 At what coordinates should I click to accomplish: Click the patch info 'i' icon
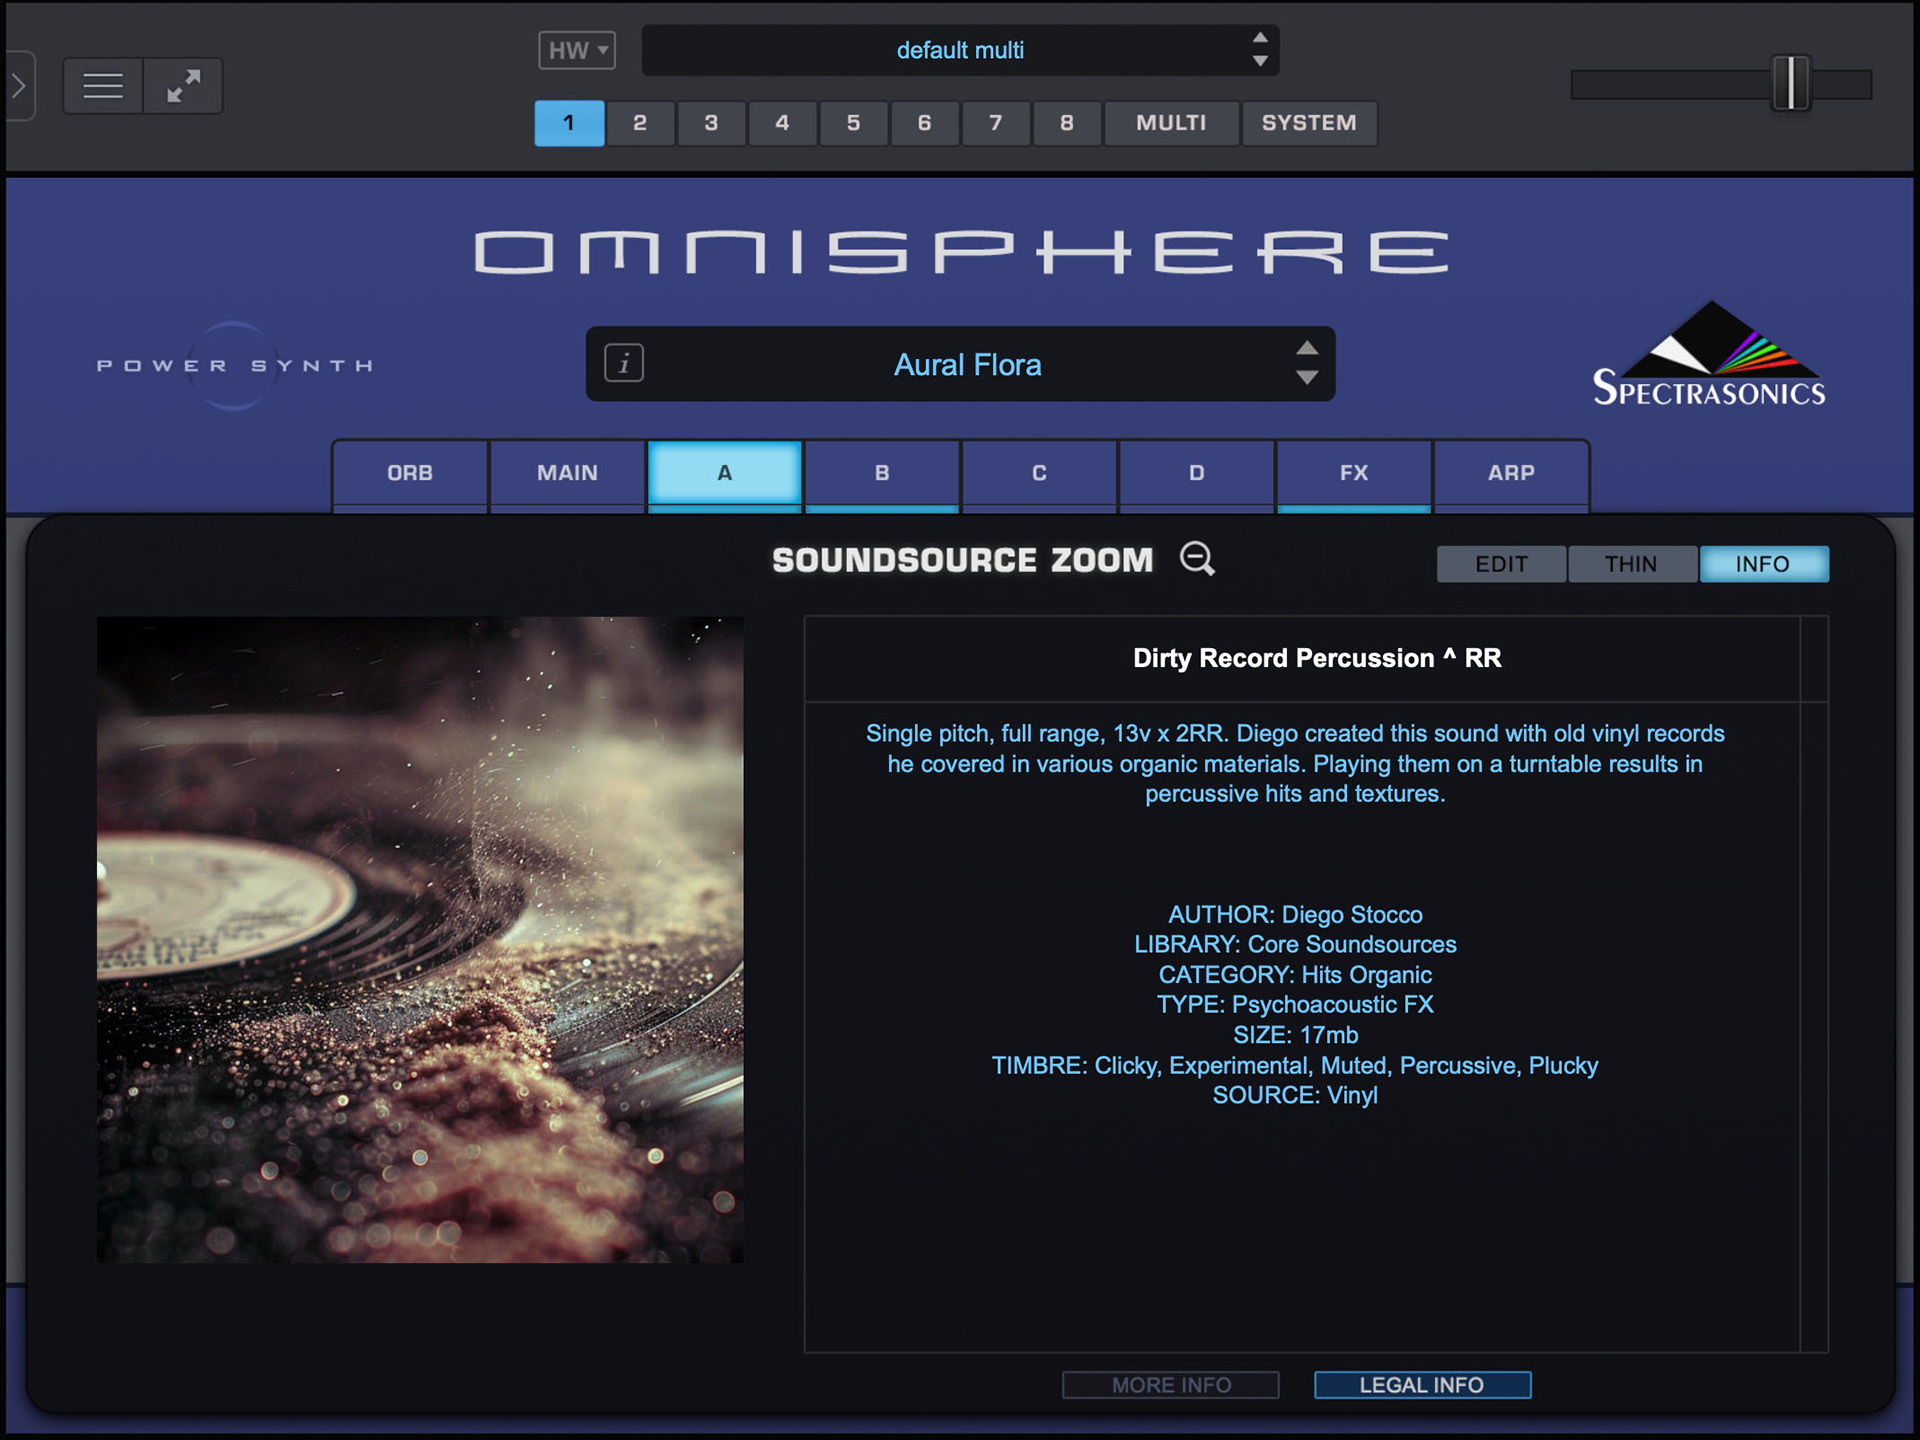[624, 363]
